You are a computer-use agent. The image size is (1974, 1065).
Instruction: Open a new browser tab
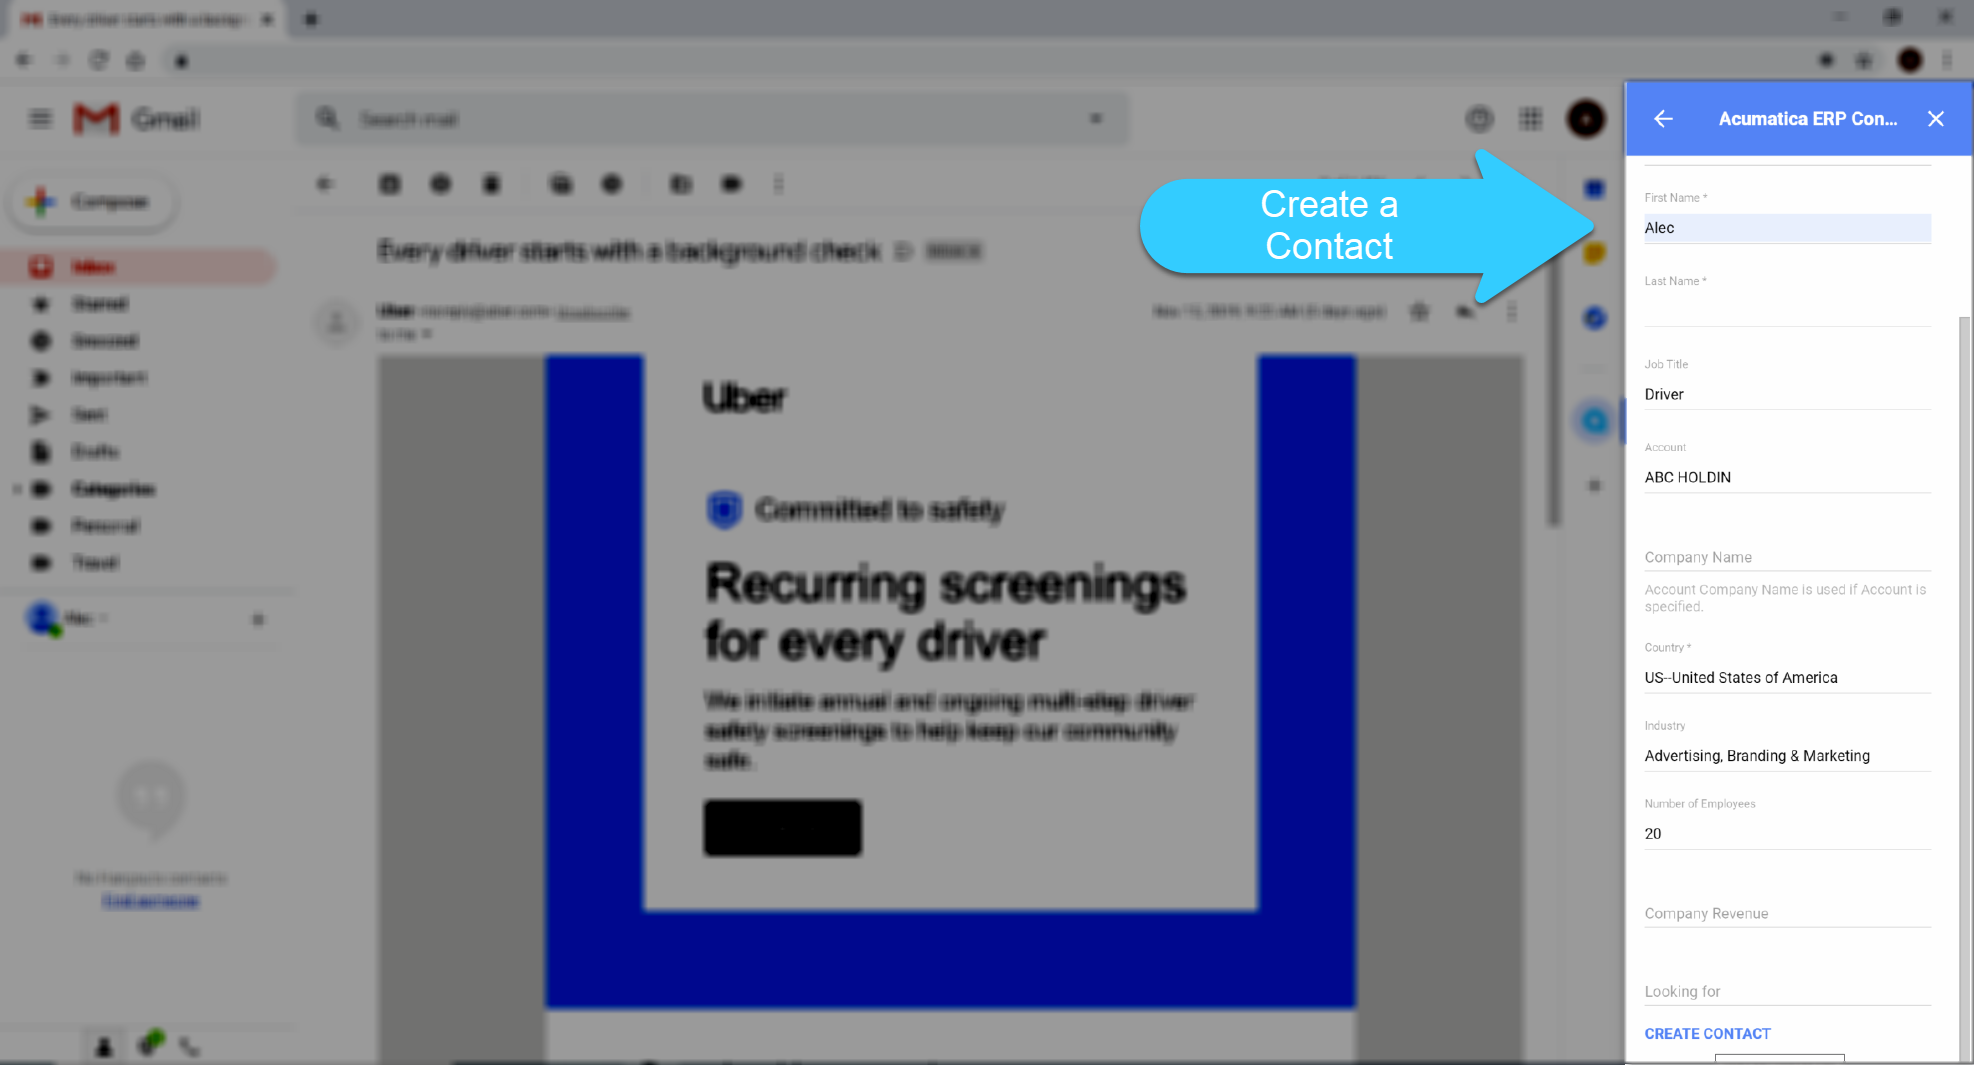click(311, 19)
